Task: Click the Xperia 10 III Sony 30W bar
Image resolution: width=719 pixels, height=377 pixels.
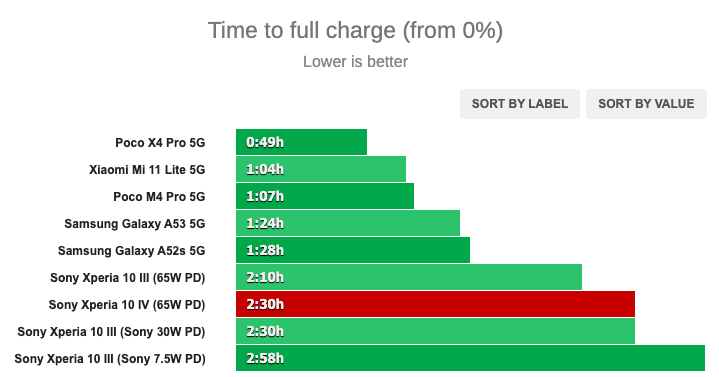Action: coord(436,331)
